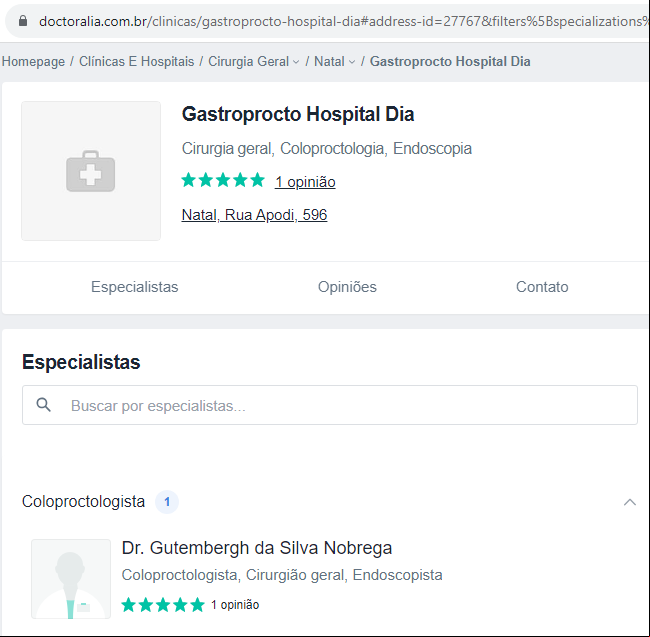The image size is (650, 637).
Task: Open the clinic's 1 opinião link
Action: tap(305, 182)
